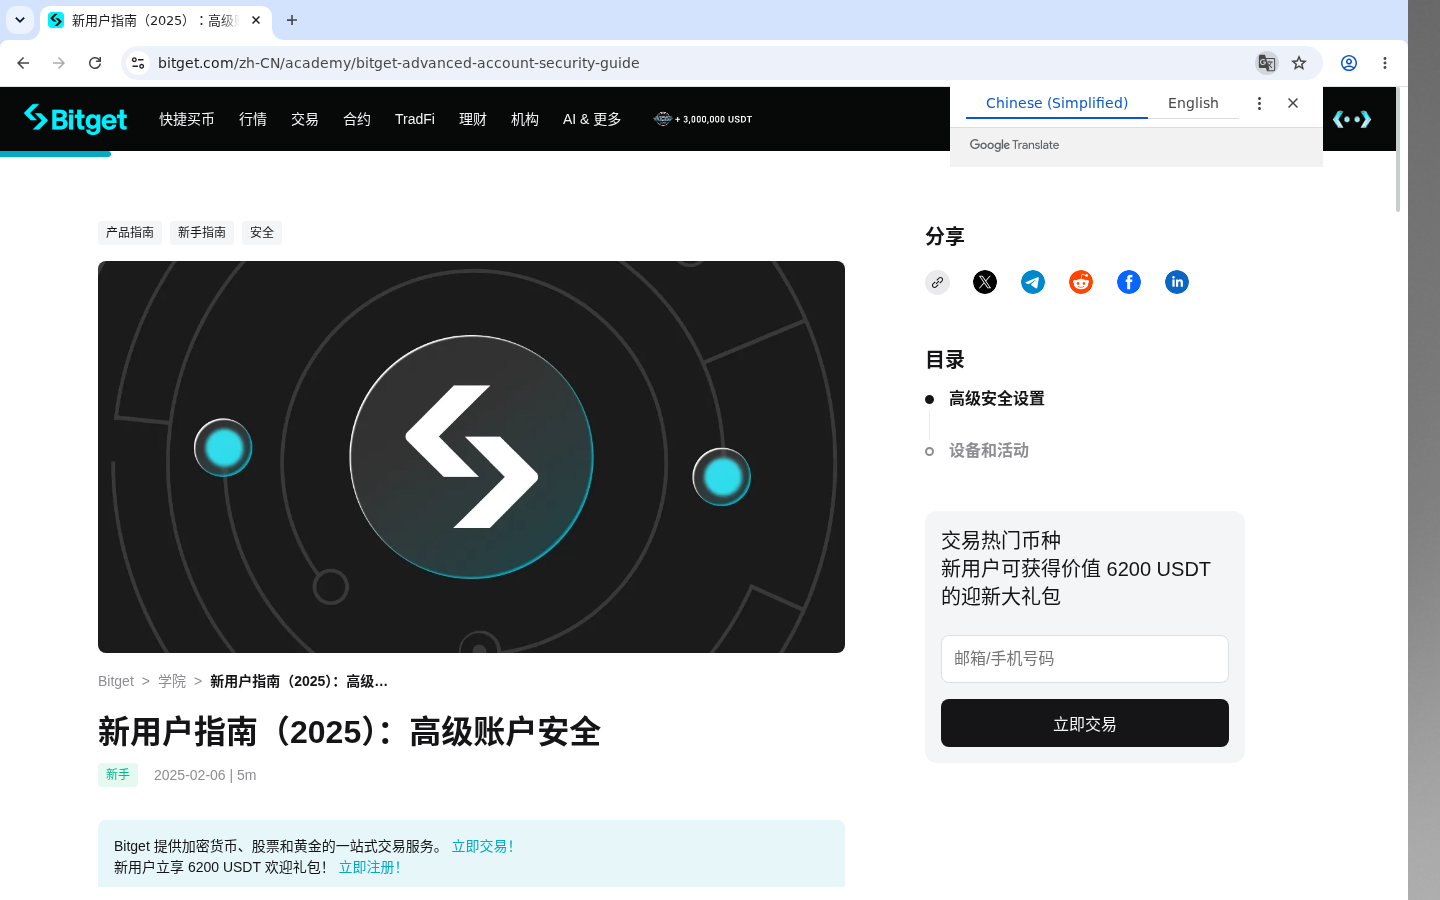
Task: Go forward in browser history
Action: pyautogui.click(x=59, y=63)
